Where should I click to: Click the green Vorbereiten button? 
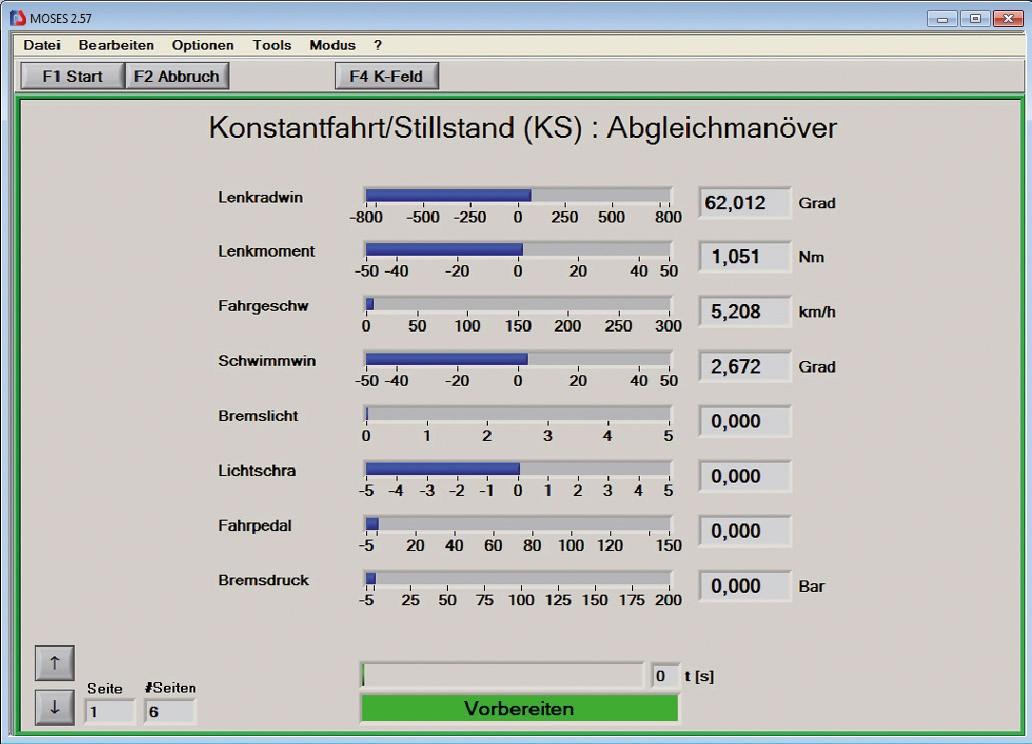point(519,708)
